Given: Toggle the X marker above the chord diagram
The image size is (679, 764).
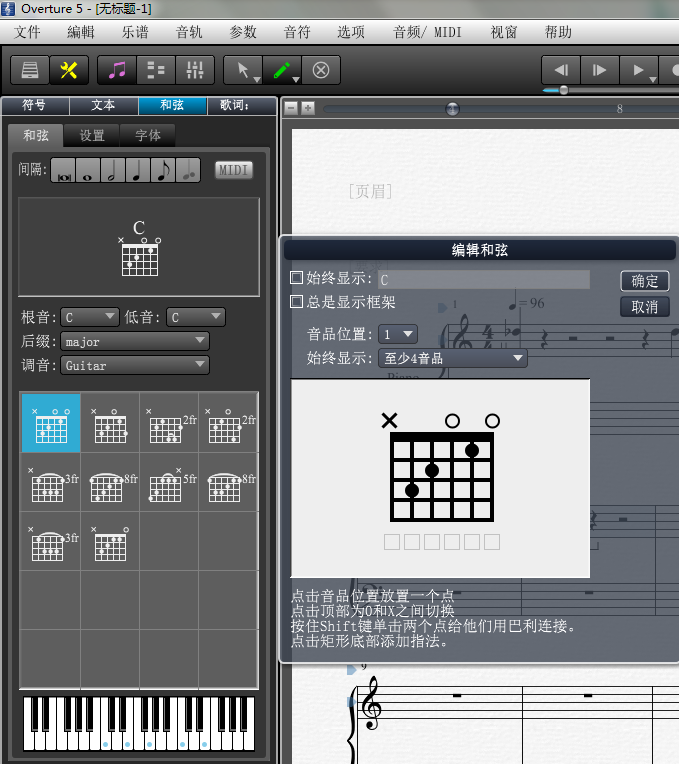Looking at the screenshot, I should pyautogui.click(x=389, y=421).
